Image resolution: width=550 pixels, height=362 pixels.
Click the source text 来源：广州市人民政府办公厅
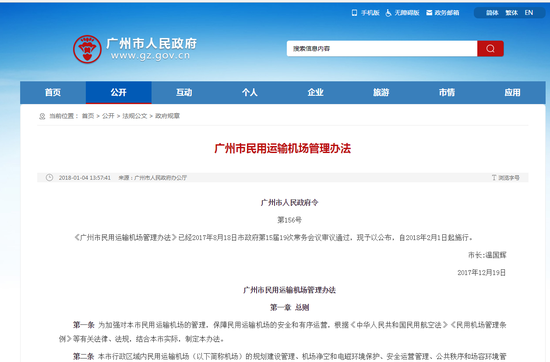(153, 178)
